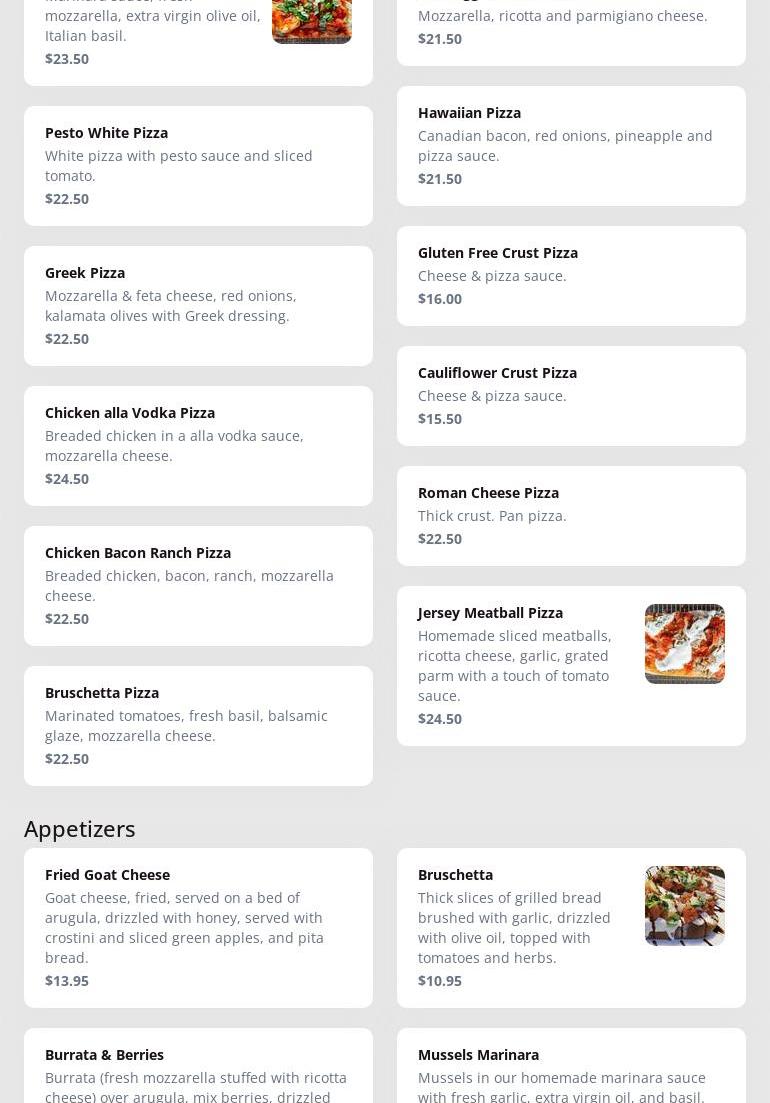Open the Jersey Meatball Pizza photo
The width and height of the screenshot is (770, 1103).
point(684,644)
